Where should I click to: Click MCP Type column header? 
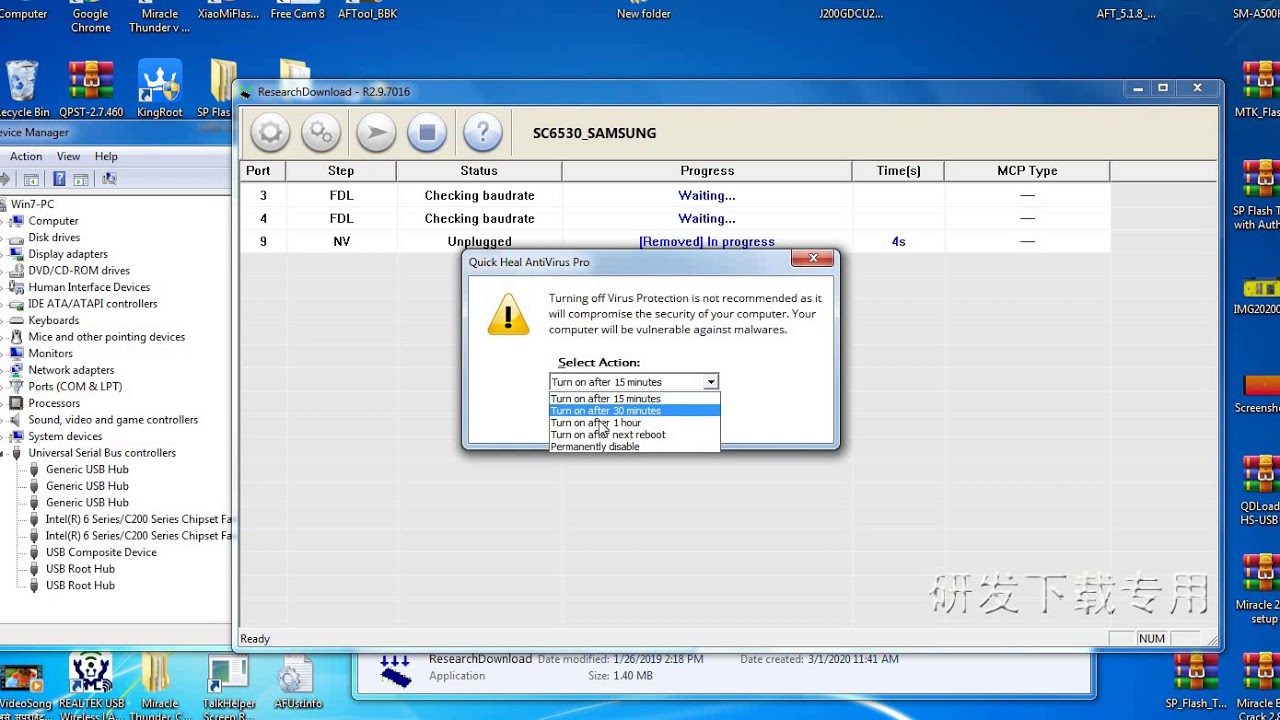tap(1027, 171)
